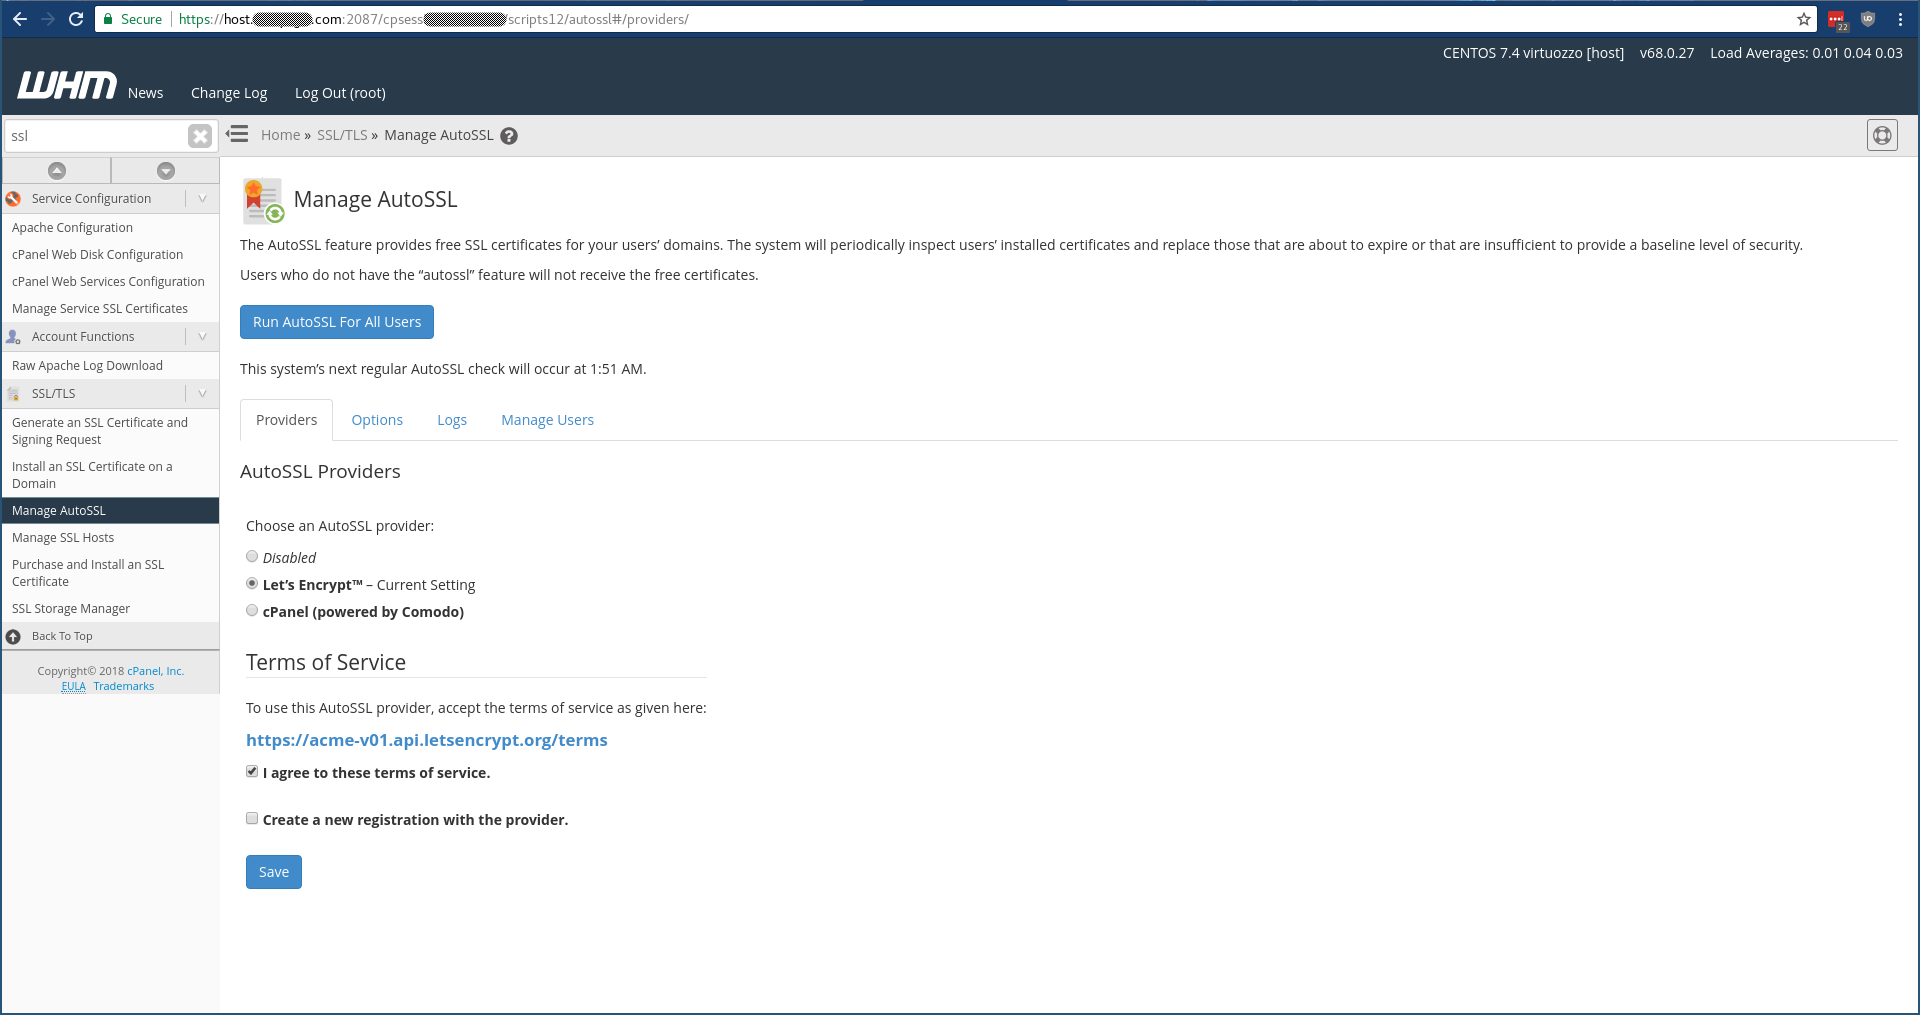Click the support lifesaver icon

coord(1881,135)
